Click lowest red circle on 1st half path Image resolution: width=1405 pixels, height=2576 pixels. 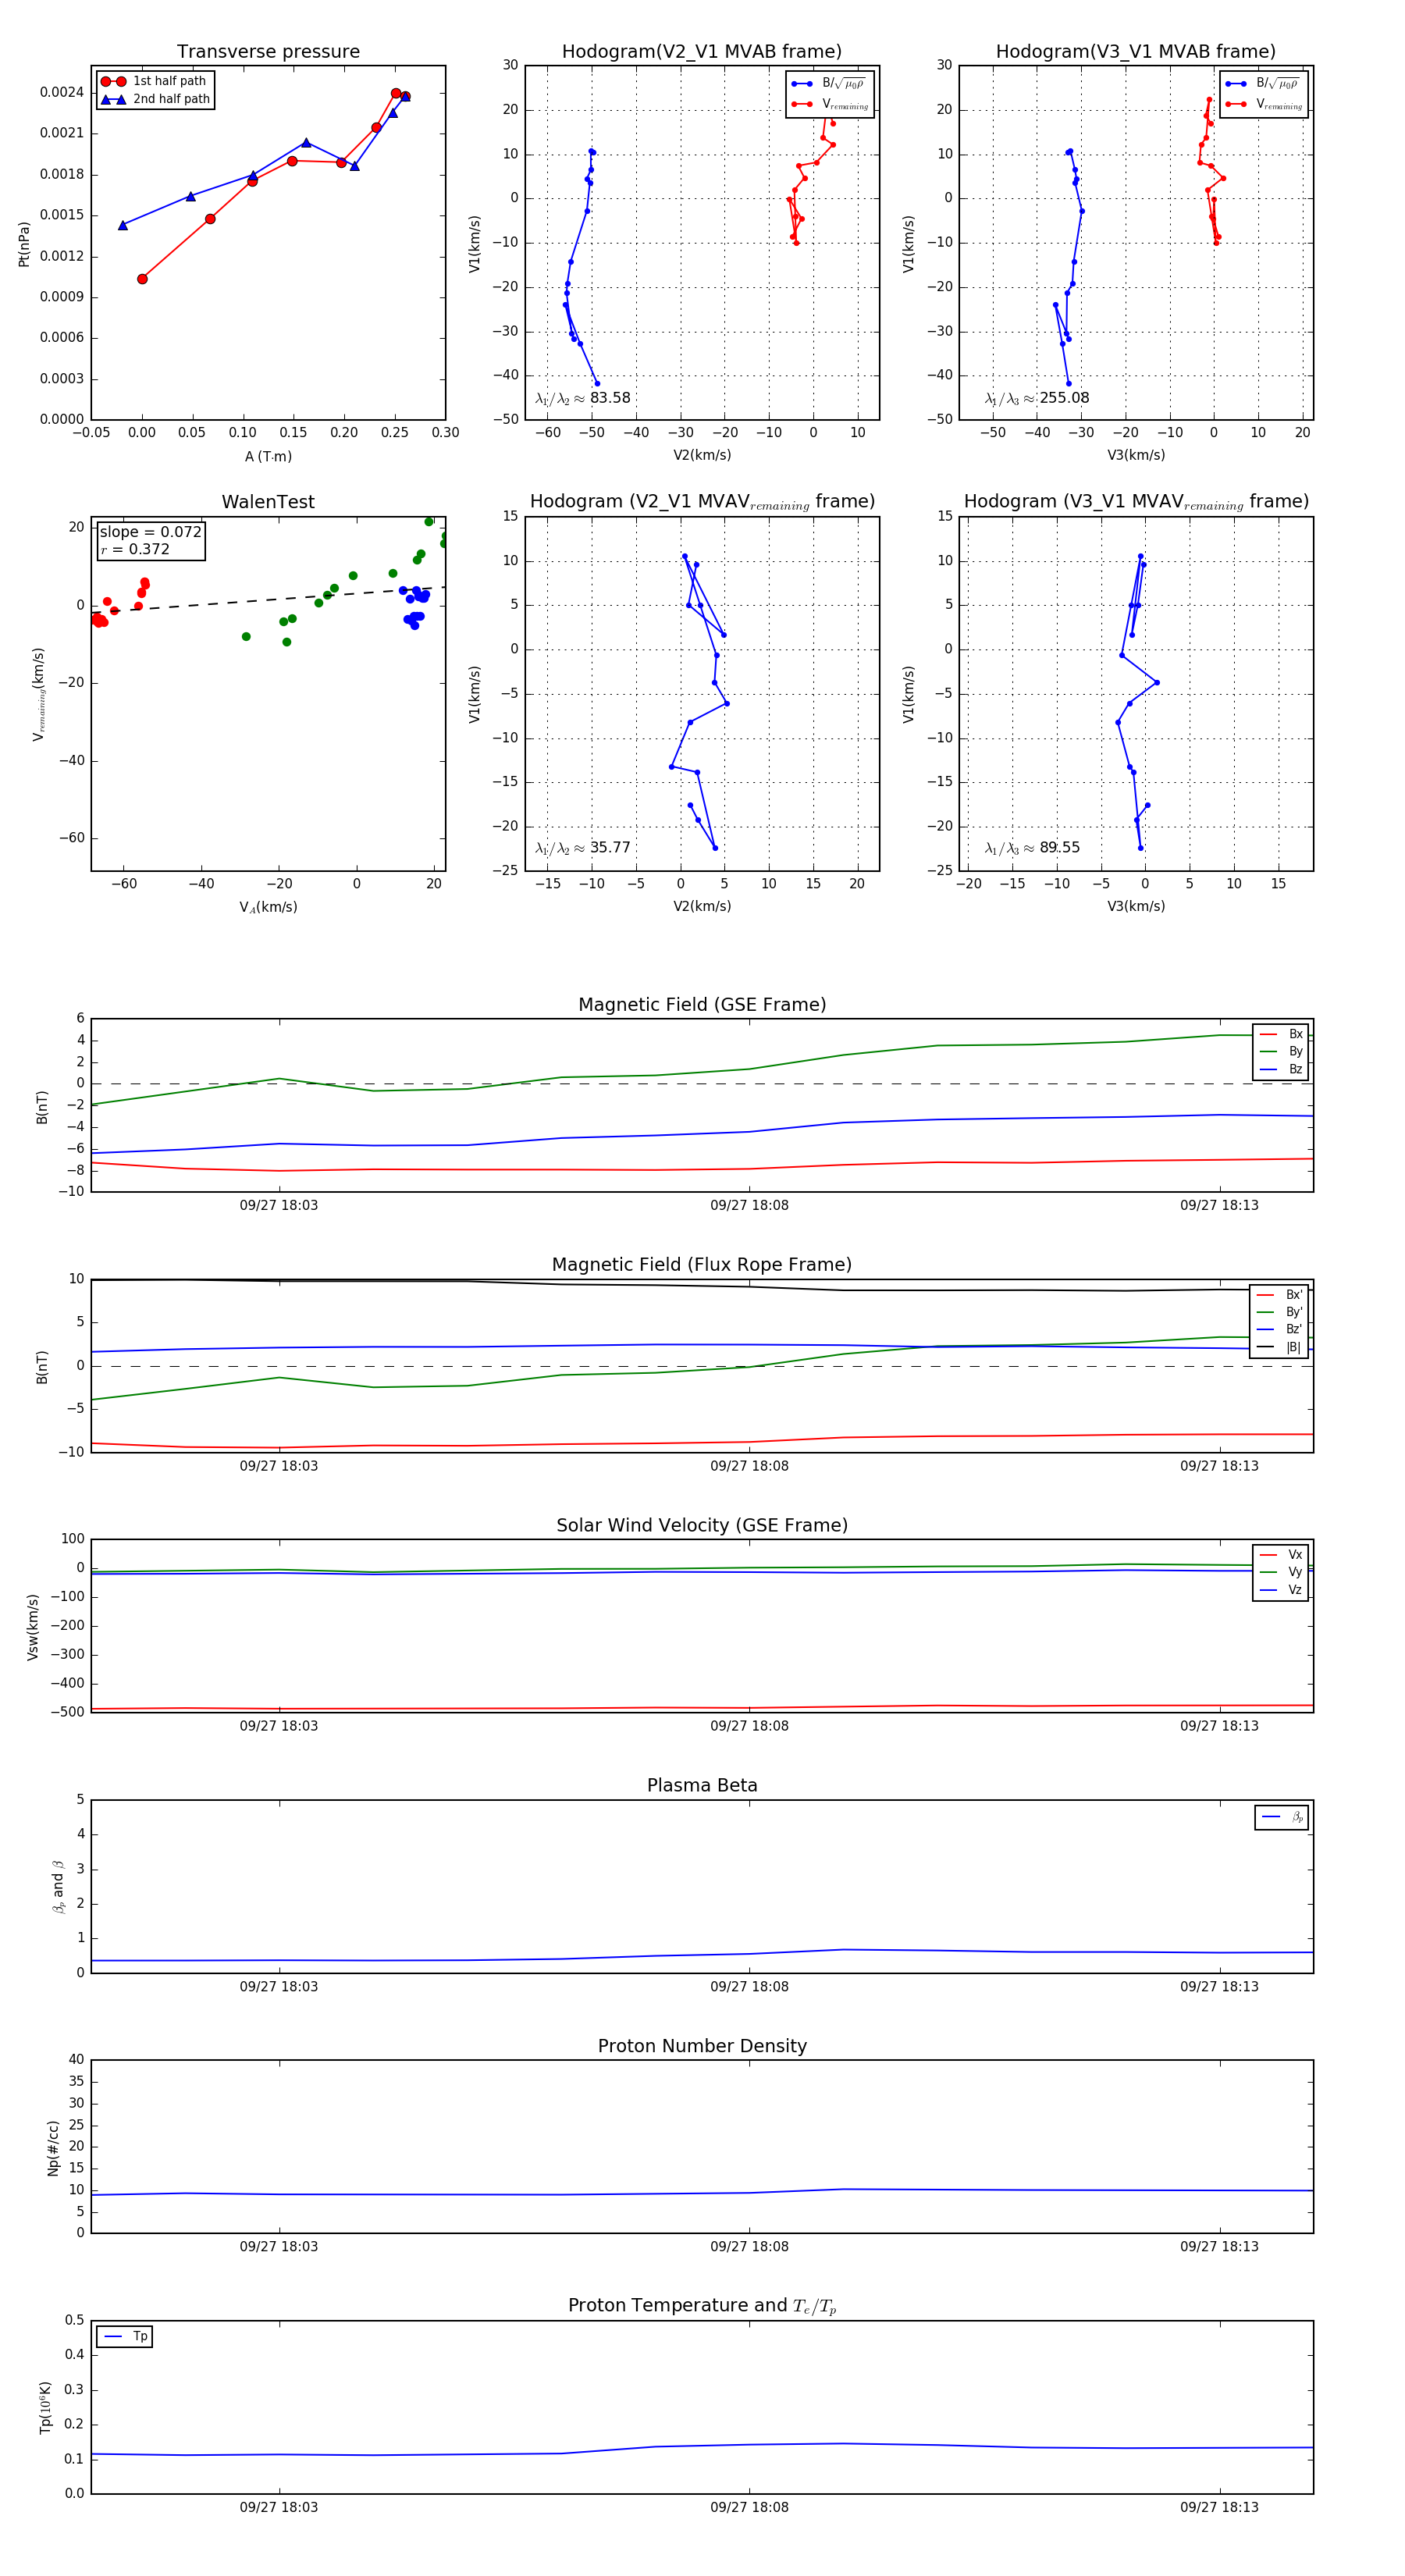point(142,279)
